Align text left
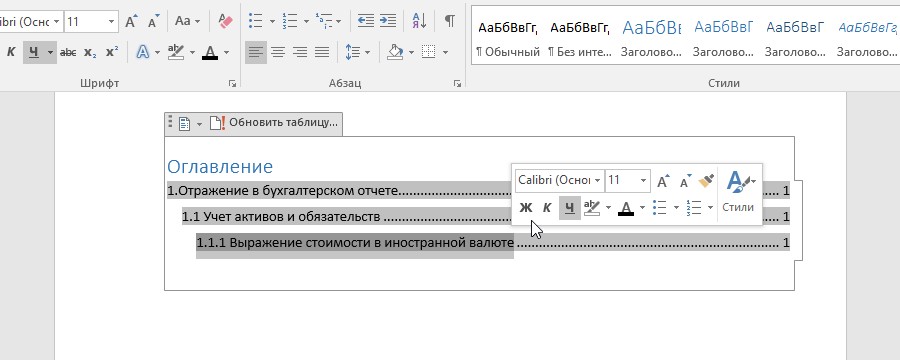900x360 pixels. point(256,52)
